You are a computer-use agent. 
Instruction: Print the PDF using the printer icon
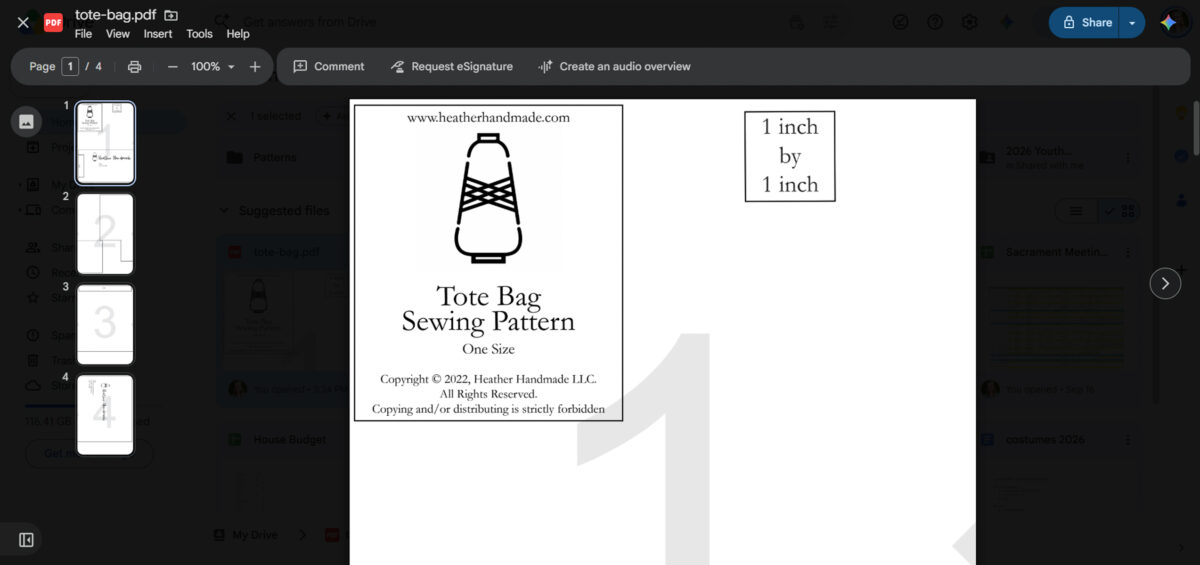pos(135,67)
